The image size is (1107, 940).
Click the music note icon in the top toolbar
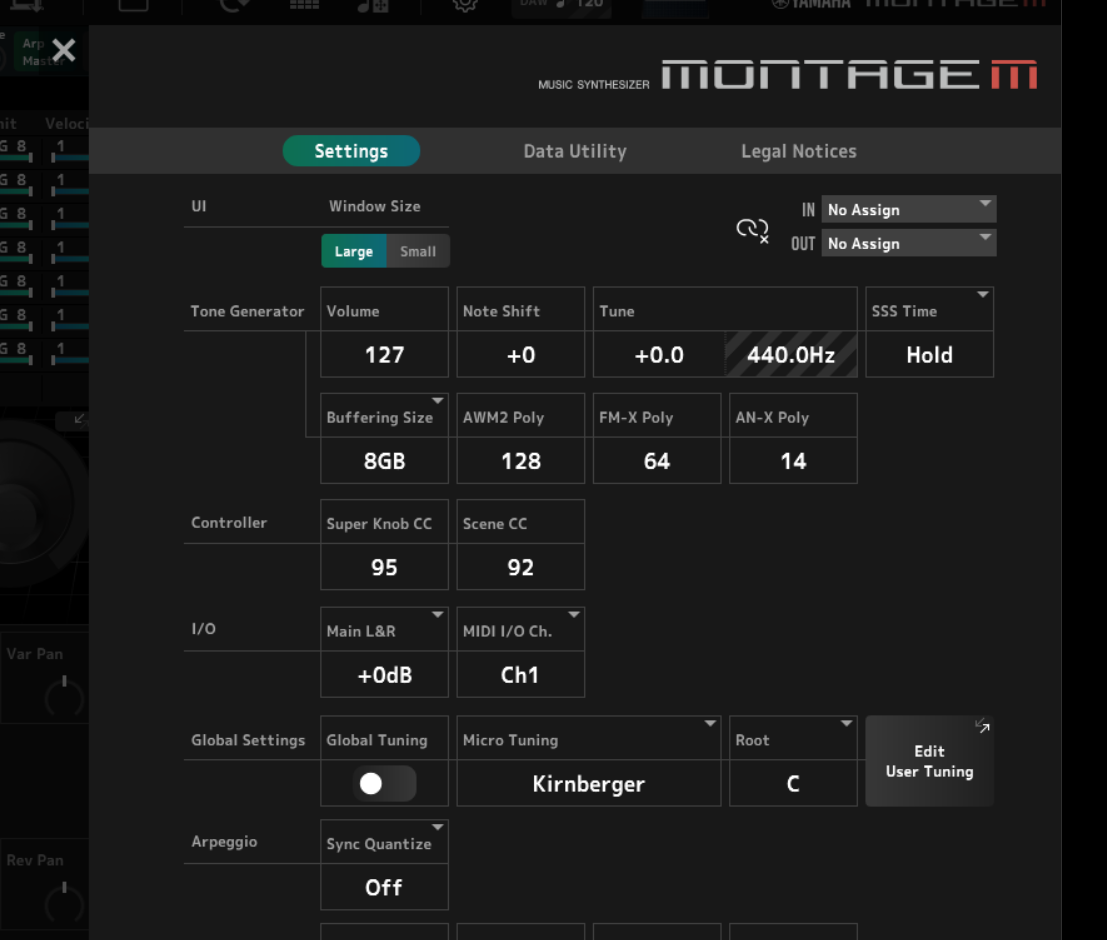click(x=372, y=5)
